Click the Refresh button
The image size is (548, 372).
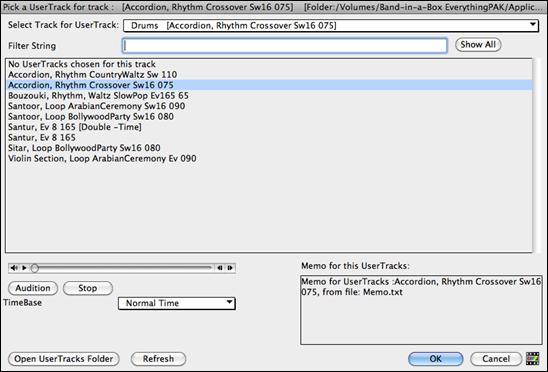[158, 359]
